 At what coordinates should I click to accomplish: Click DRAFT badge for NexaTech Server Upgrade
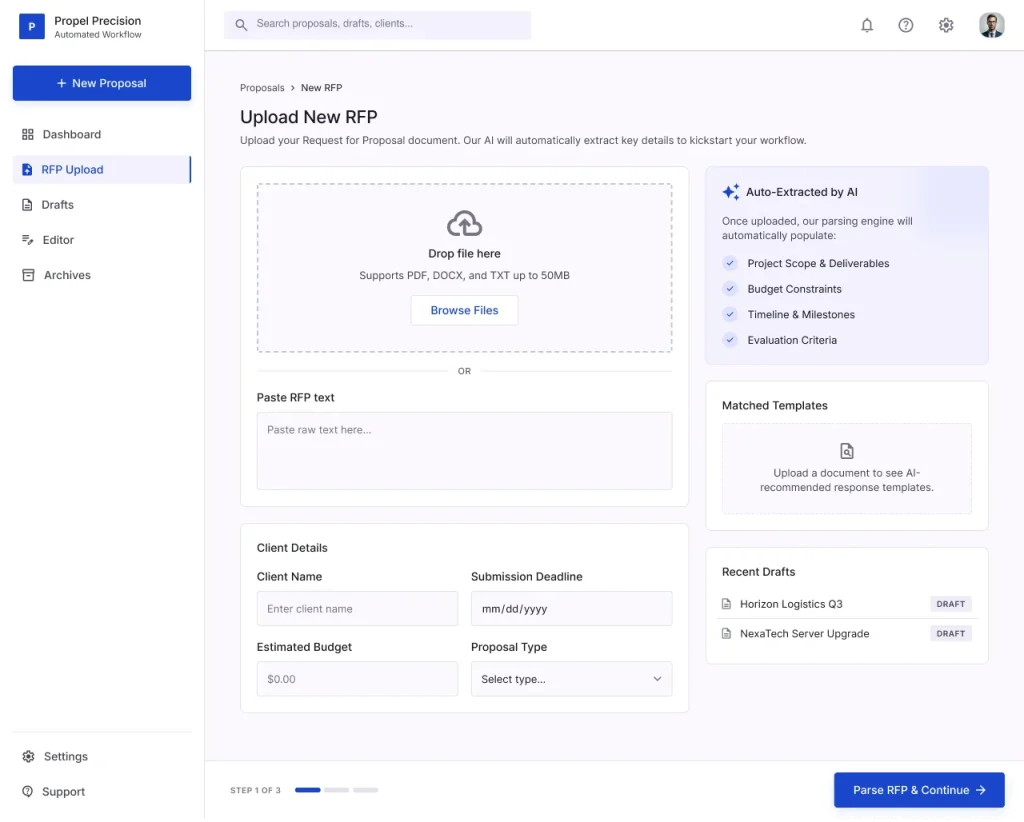pyautogui.click(x=950, y=633)
